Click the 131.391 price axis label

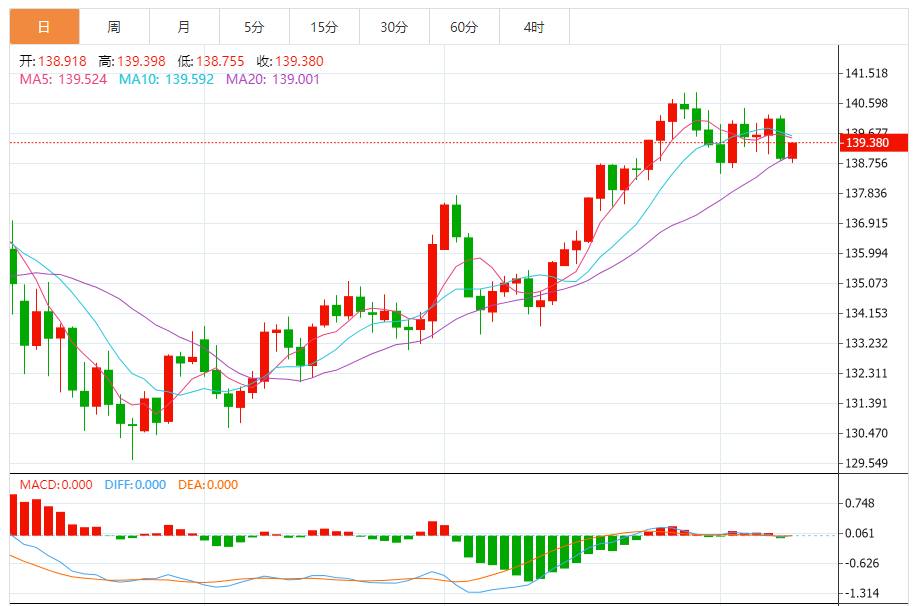[866, 403]
